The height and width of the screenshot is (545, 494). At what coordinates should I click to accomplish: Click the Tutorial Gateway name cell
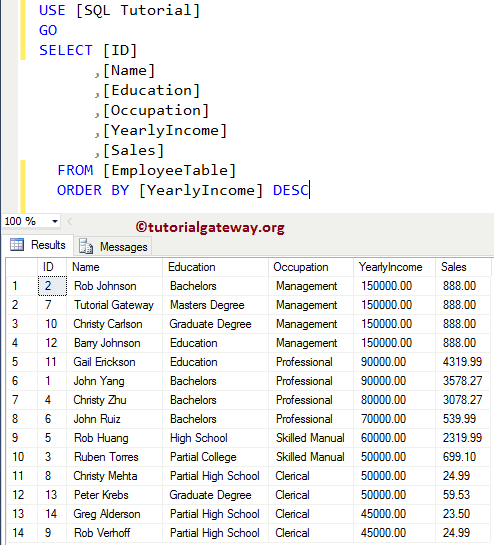(114, 305)
